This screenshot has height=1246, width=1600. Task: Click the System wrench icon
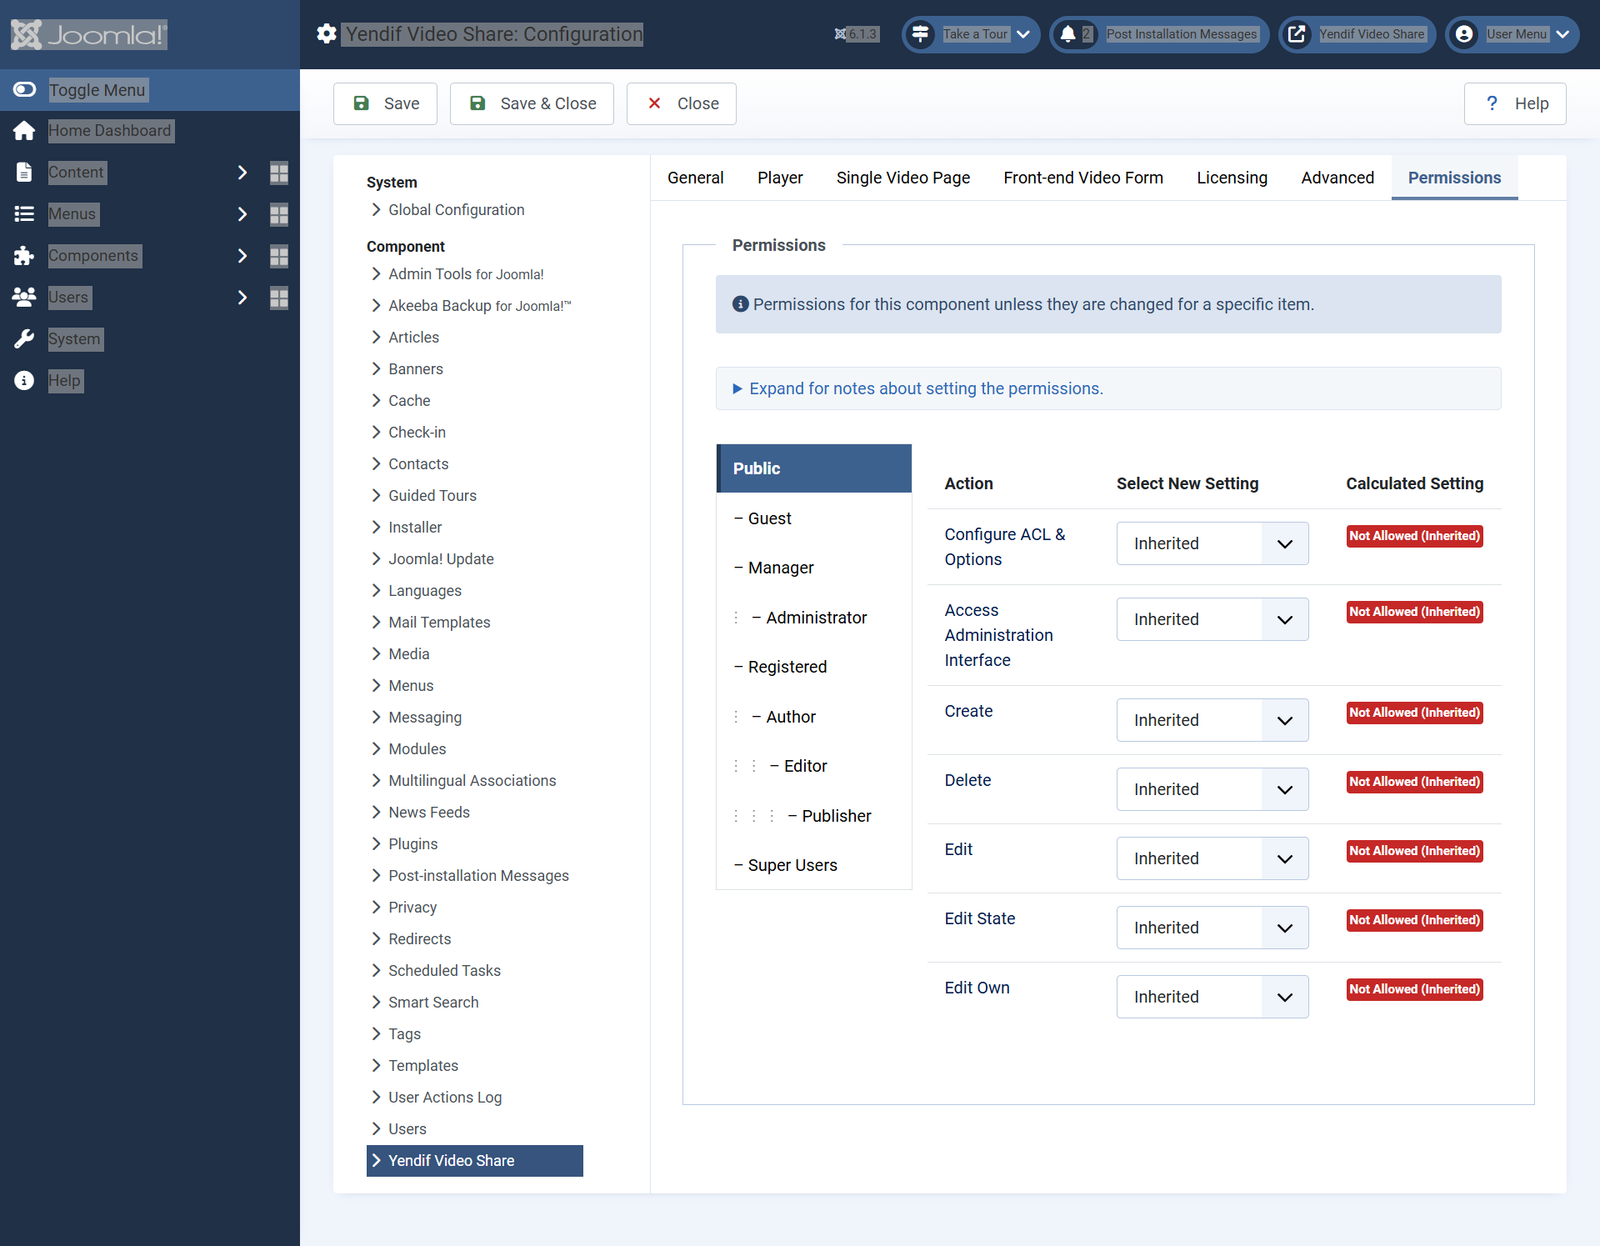click(x=24, y=339)
